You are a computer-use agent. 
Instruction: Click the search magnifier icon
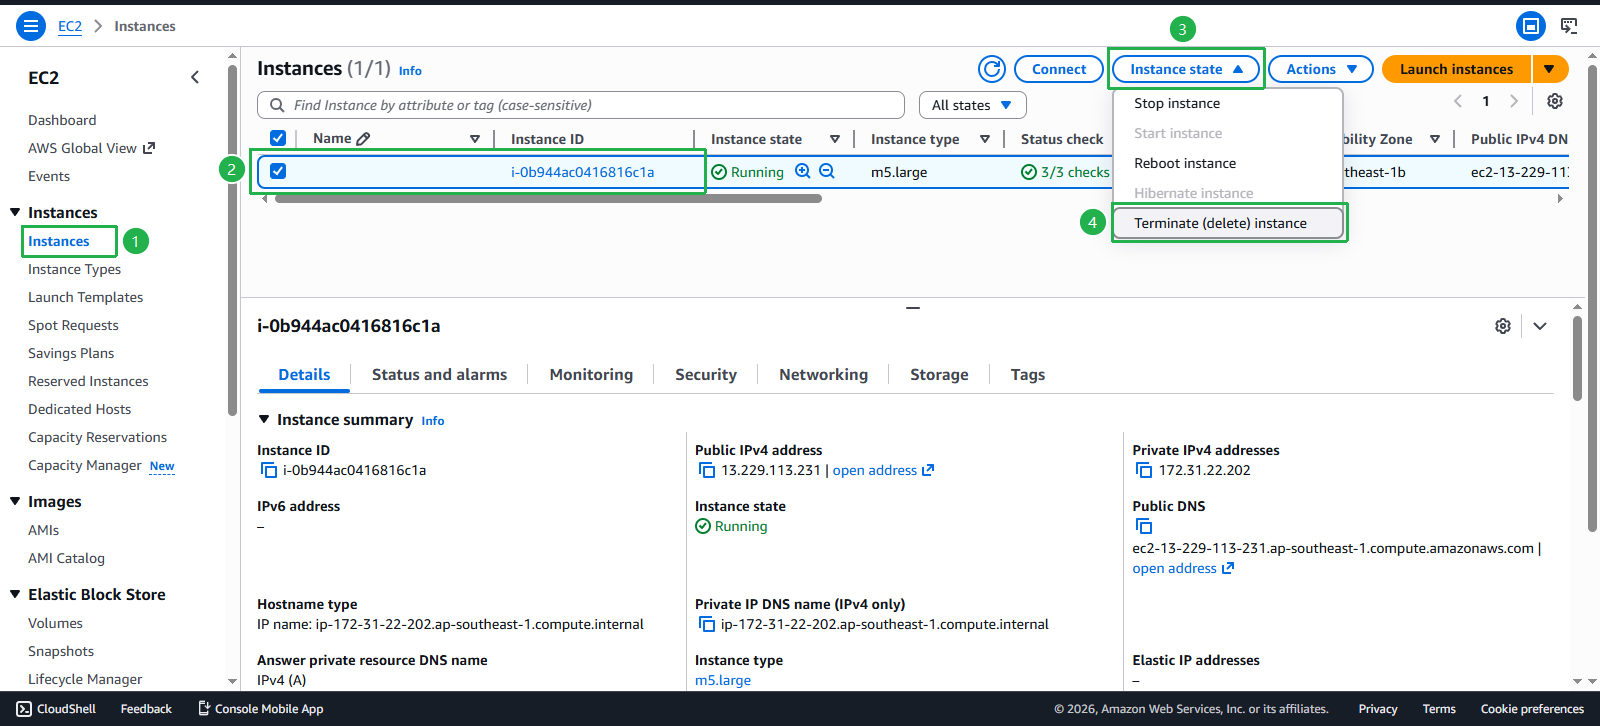(277, 105)
